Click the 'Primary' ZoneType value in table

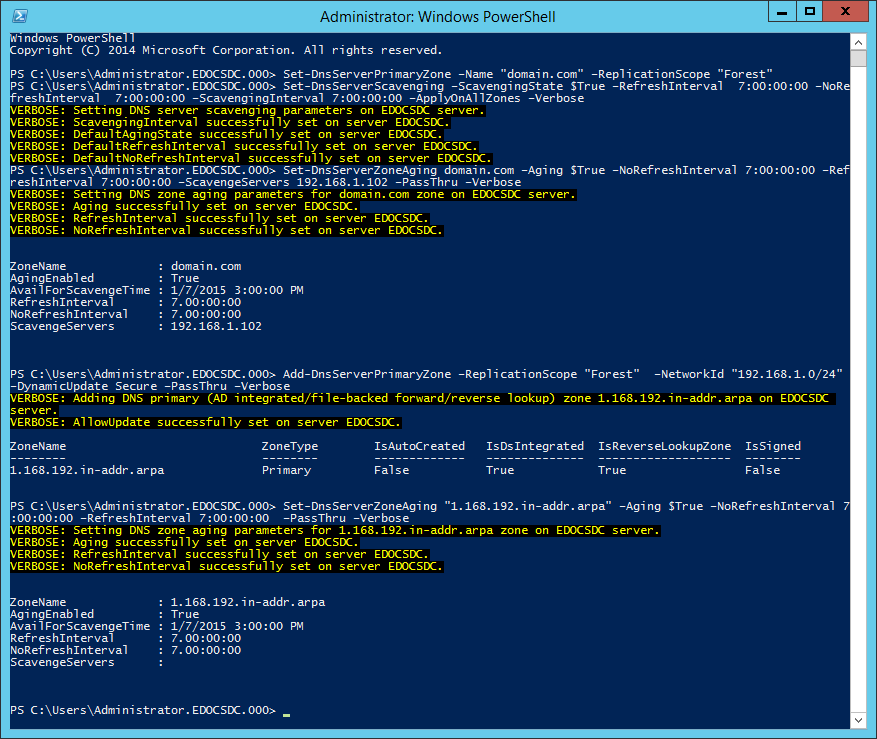tap(286, 470)
